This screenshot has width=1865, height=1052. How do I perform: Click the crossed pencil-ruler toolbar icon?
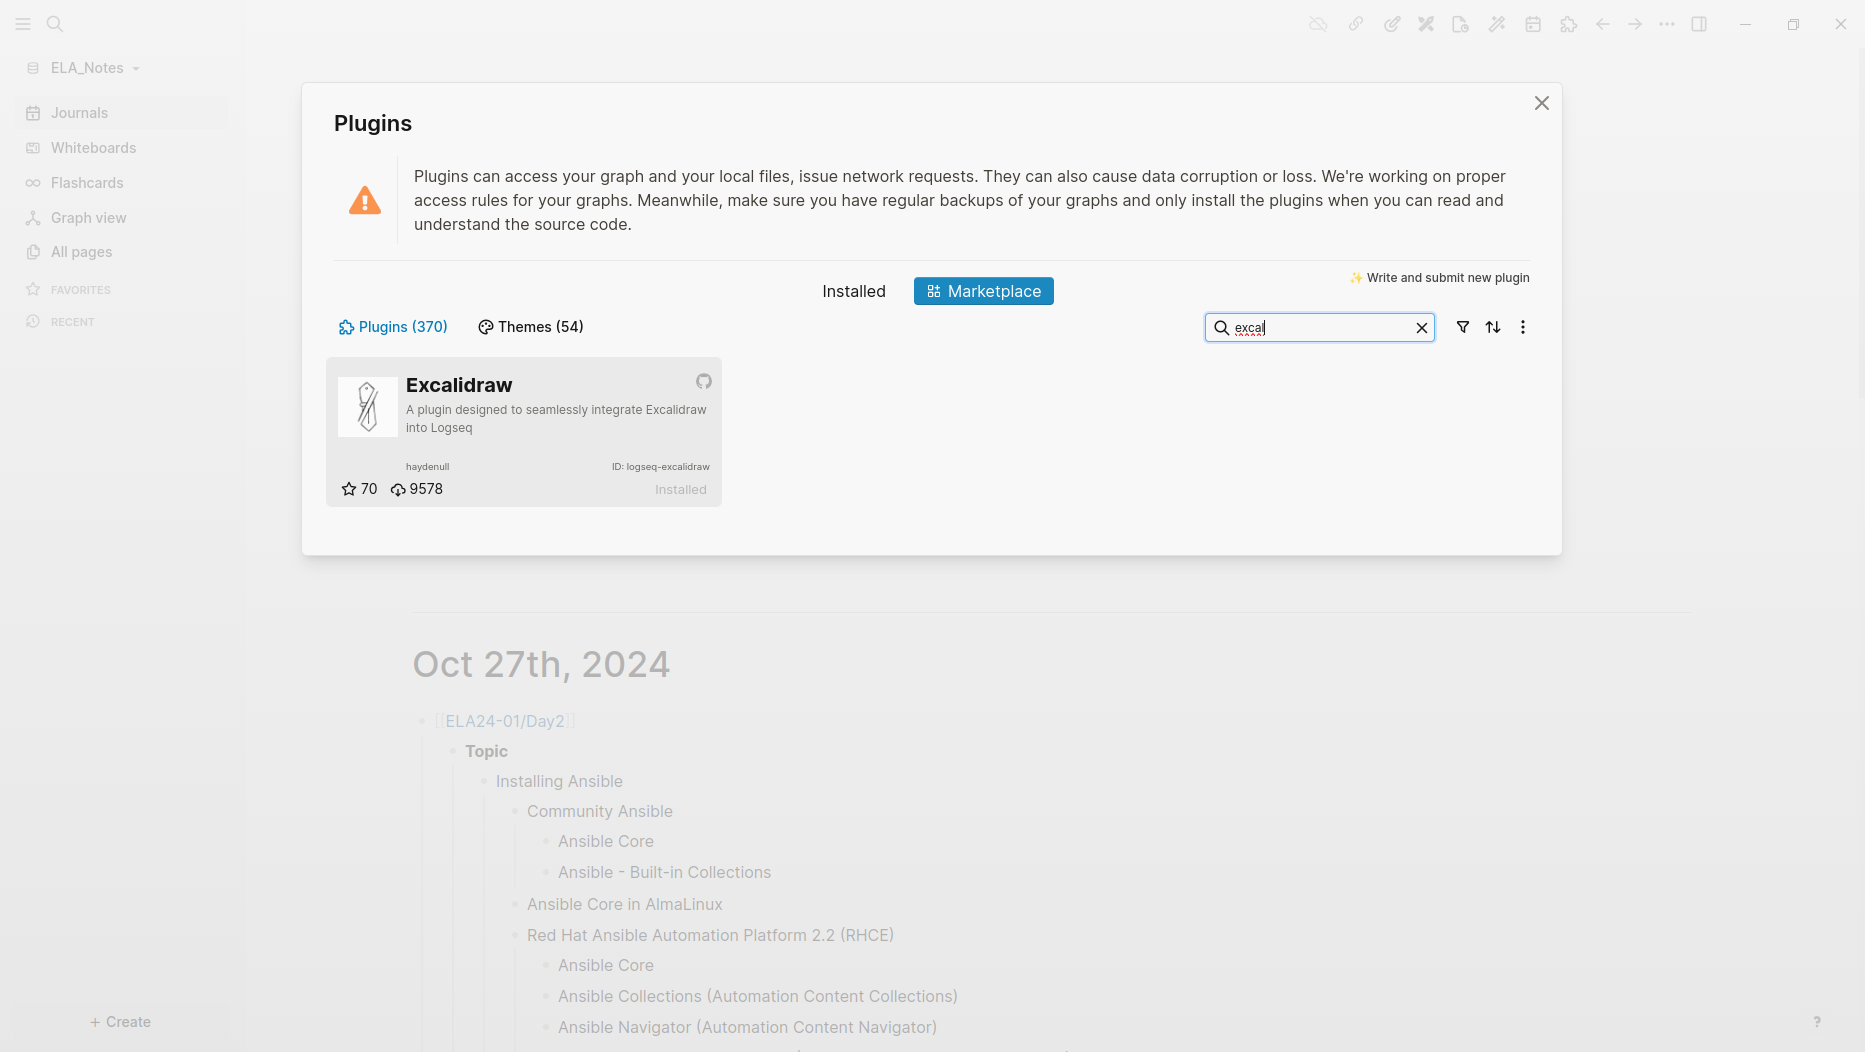coord(1426,24)
